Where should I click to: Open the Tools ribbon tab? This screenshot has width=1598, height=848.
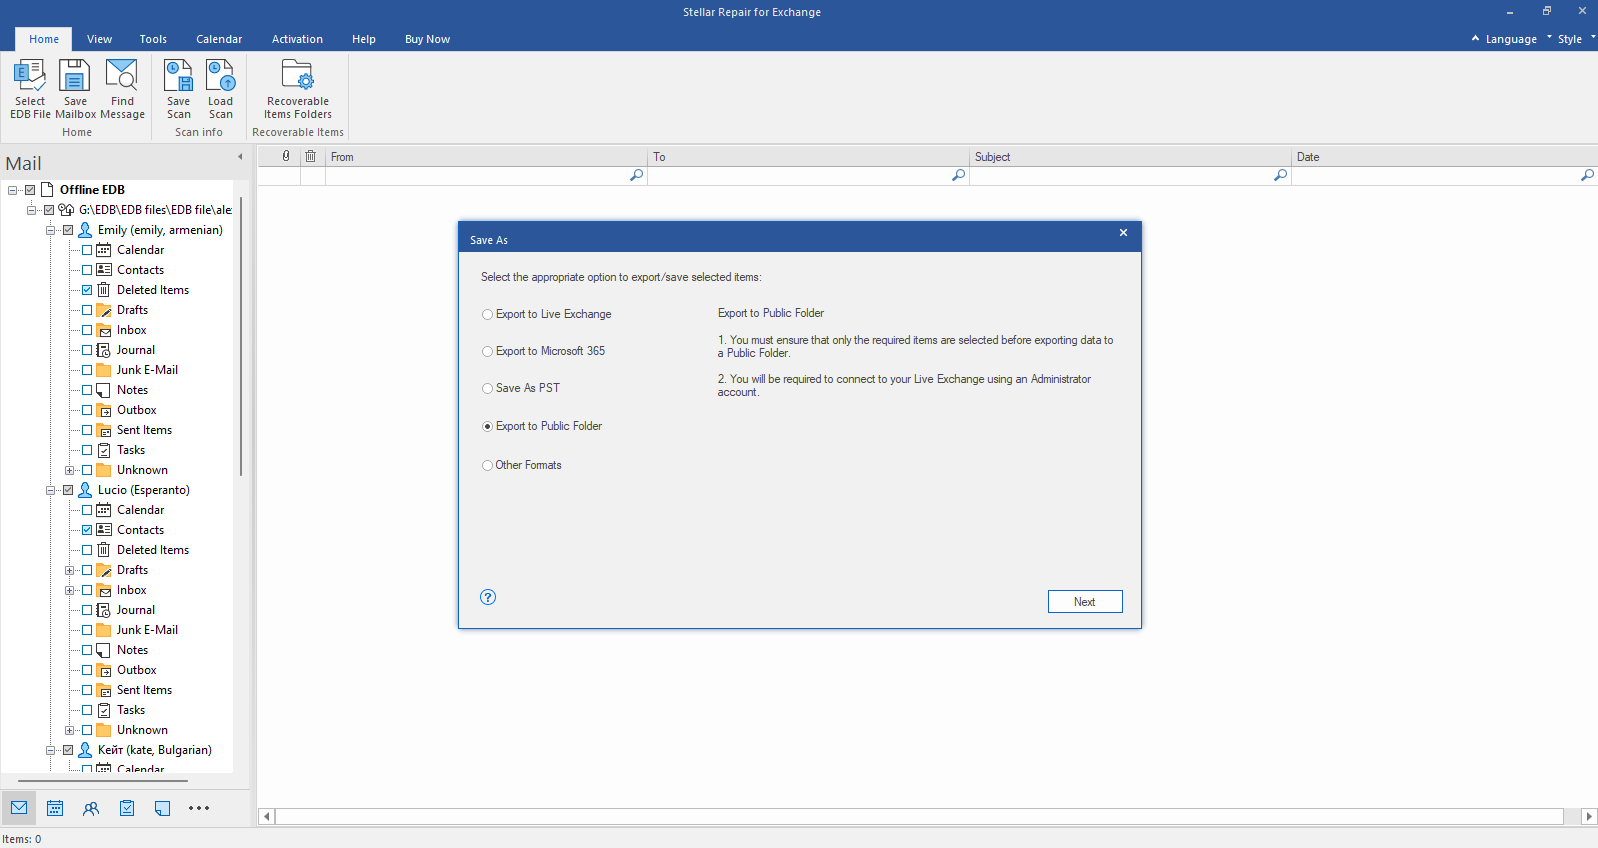tap(153, 39)
